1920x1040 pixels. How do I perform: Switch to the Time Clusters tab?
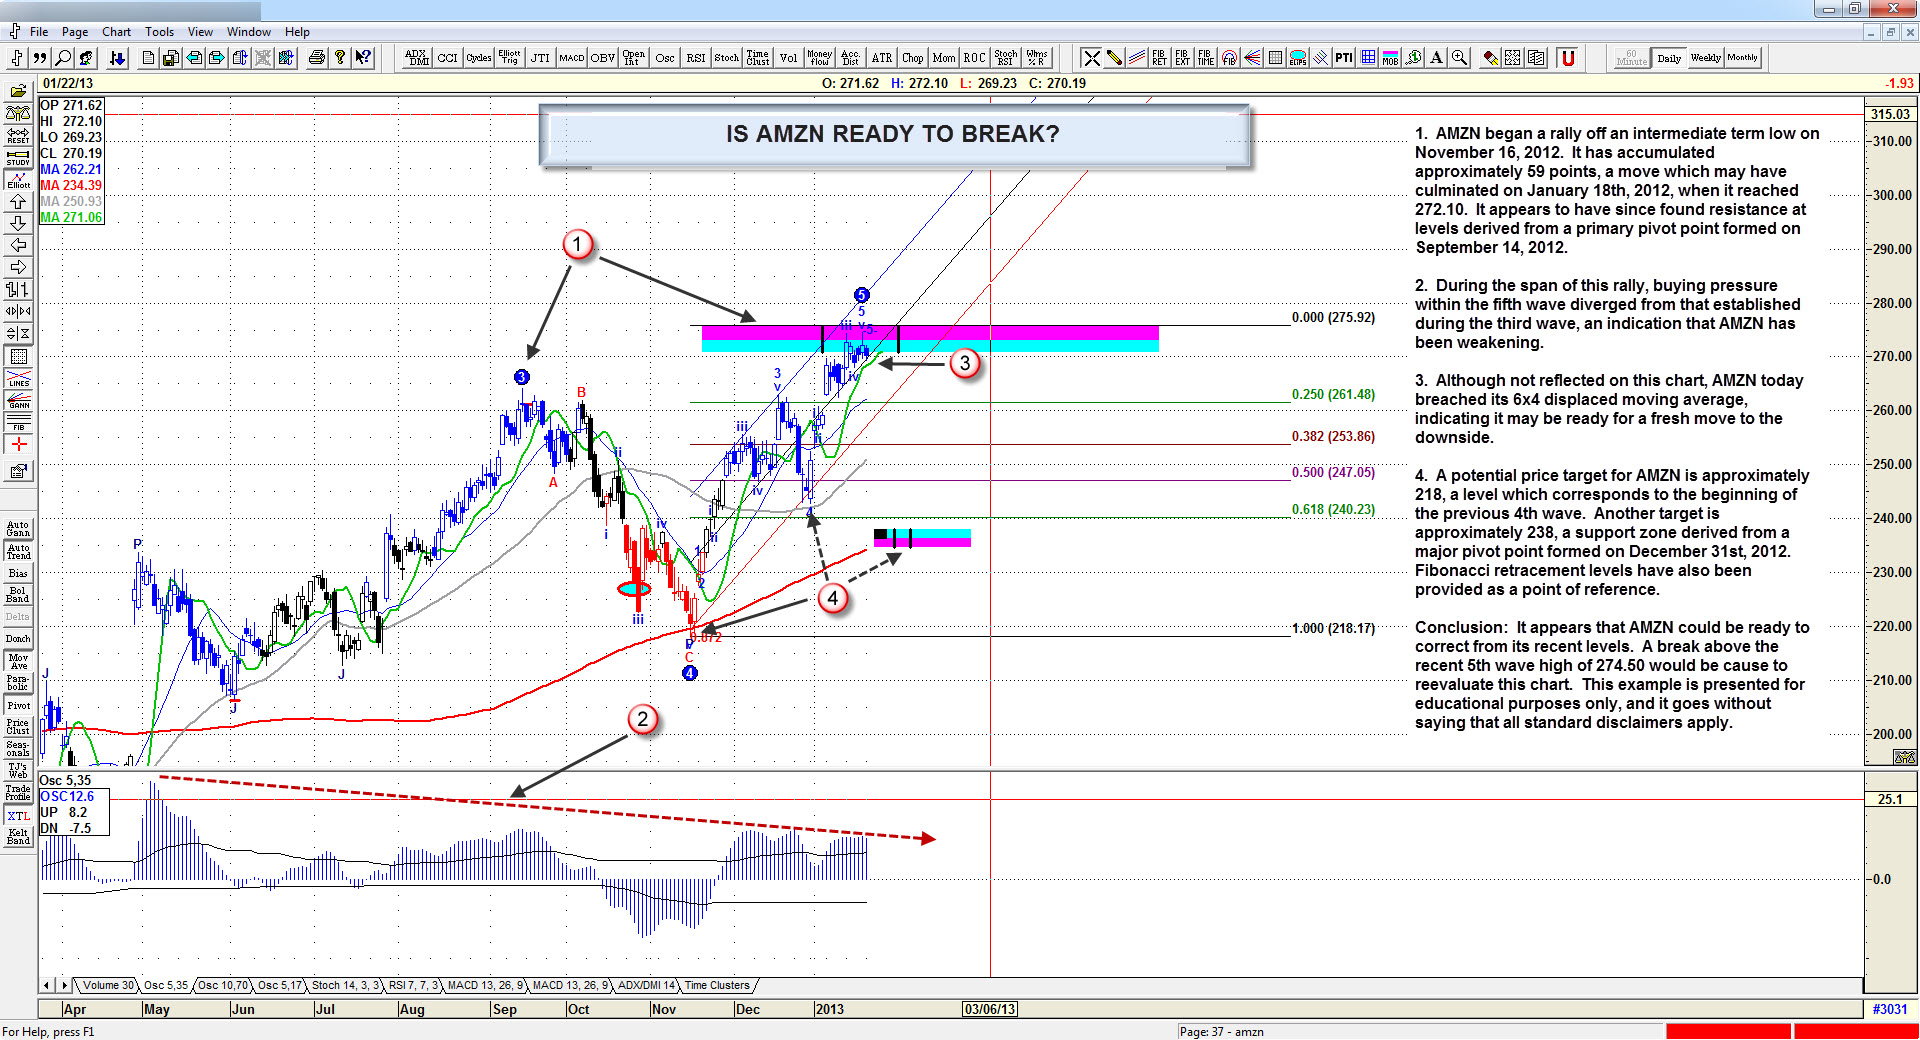tap(717, 986)
